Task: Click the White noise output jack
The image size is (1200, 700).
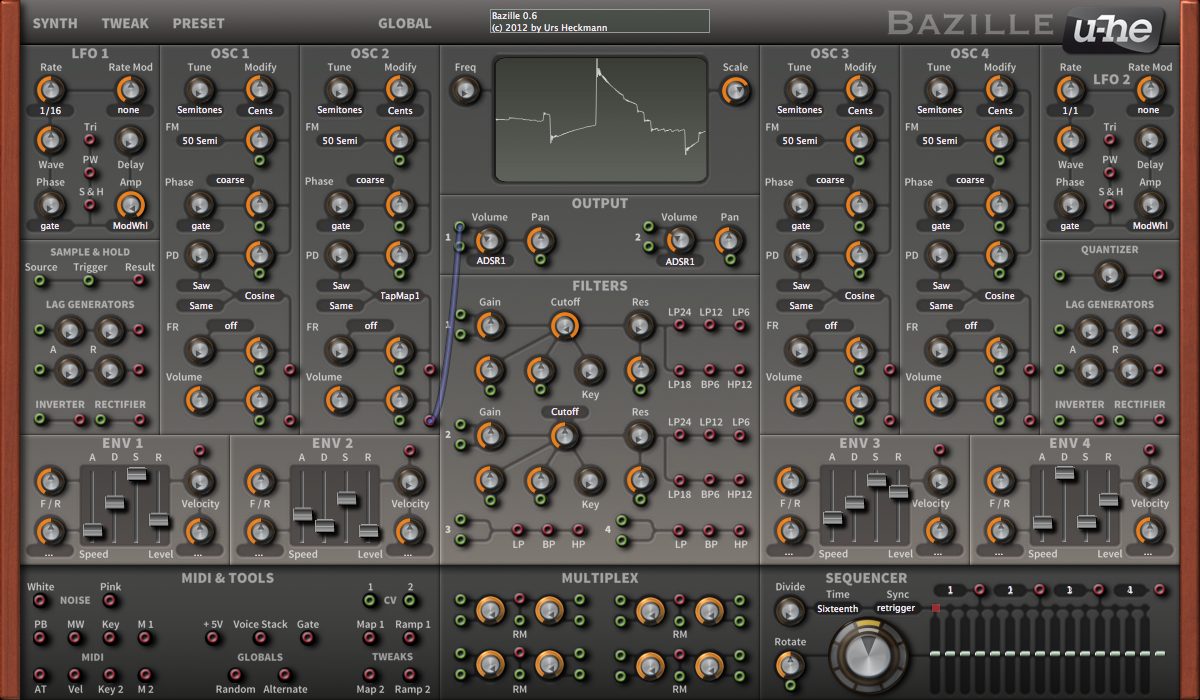Action: click(x=40, y=601)
